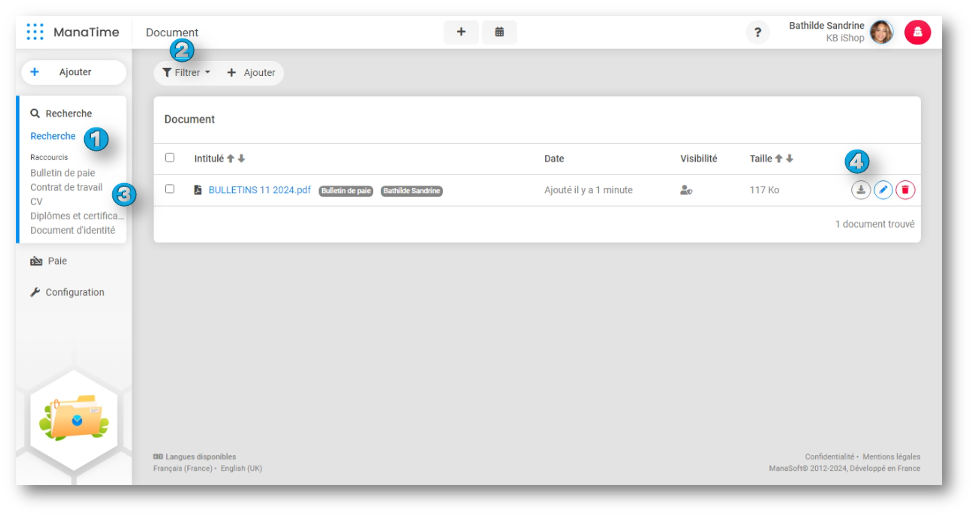Open the Contrat de travail shortcut

66,187
